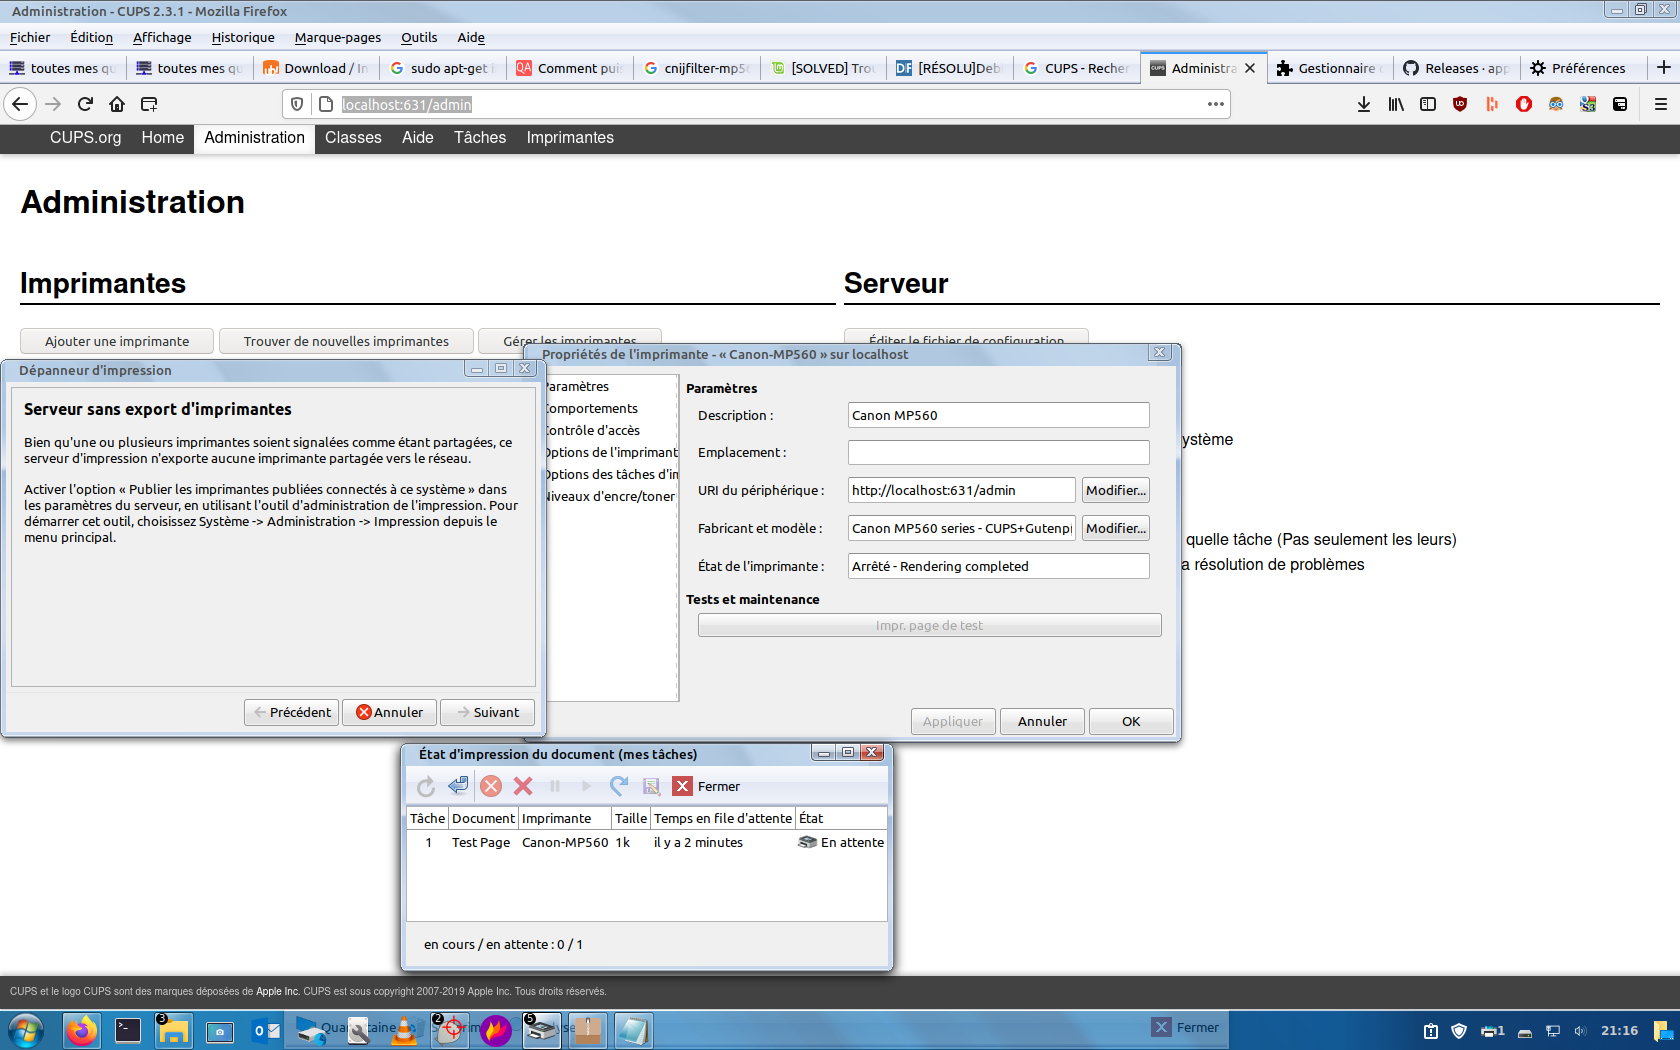Viewport: 1680px width, 1050px height.
Task: Click the release job play icon
Action: pyautogui.click(x=587, y=786)
